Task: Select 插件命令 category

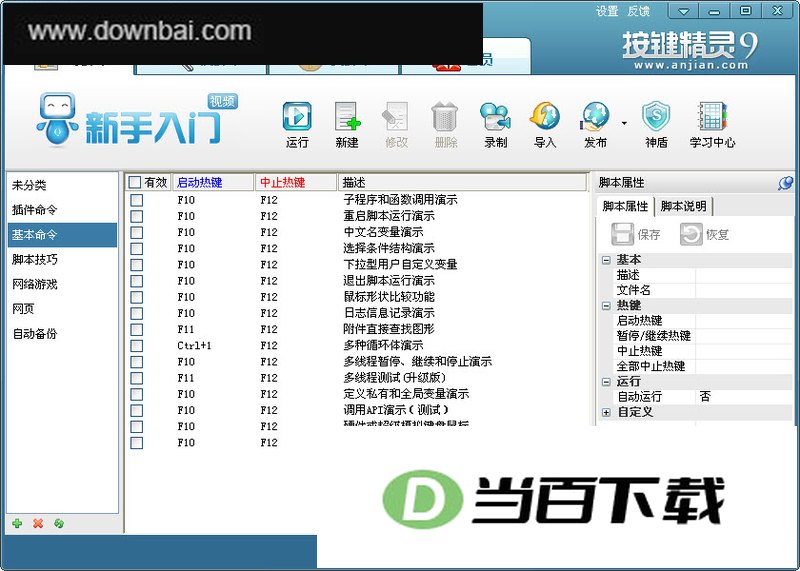Action: coord(62,210)
